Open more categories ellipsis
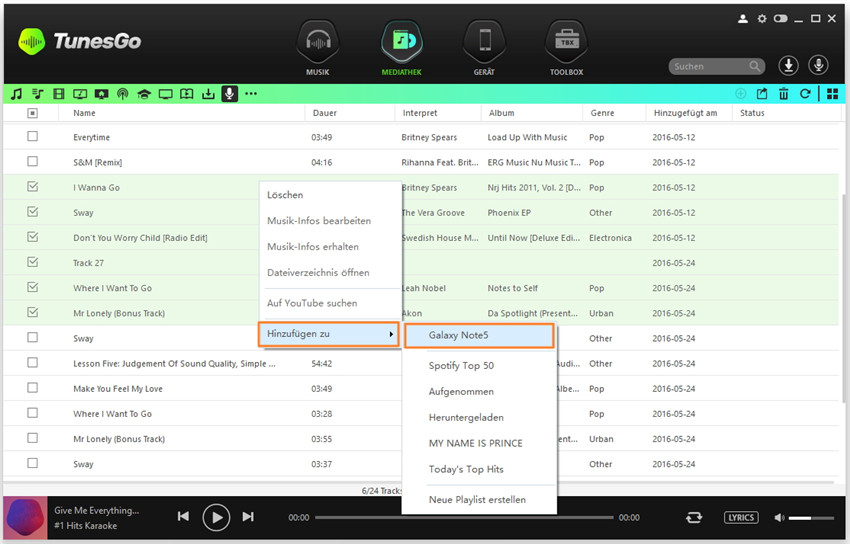Image resolution: width=850 pixels, height=544 pixels. click(251, 94)
